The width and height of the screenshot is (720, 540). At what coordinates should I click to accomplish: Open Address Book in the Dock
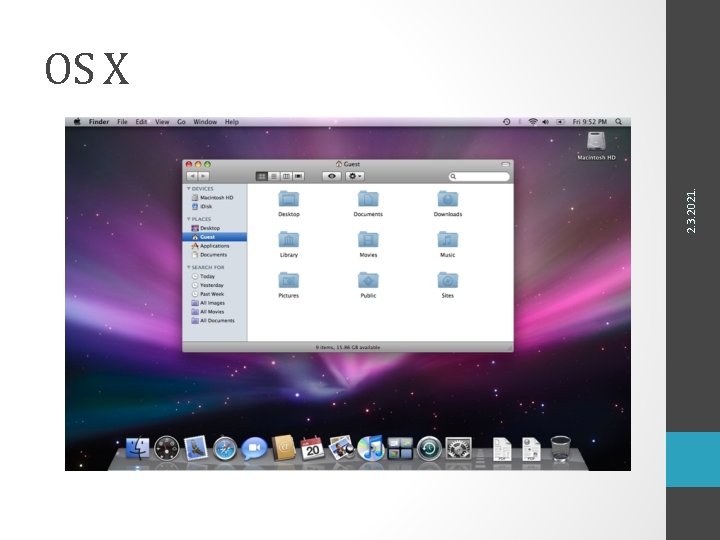tap(283, 448)
